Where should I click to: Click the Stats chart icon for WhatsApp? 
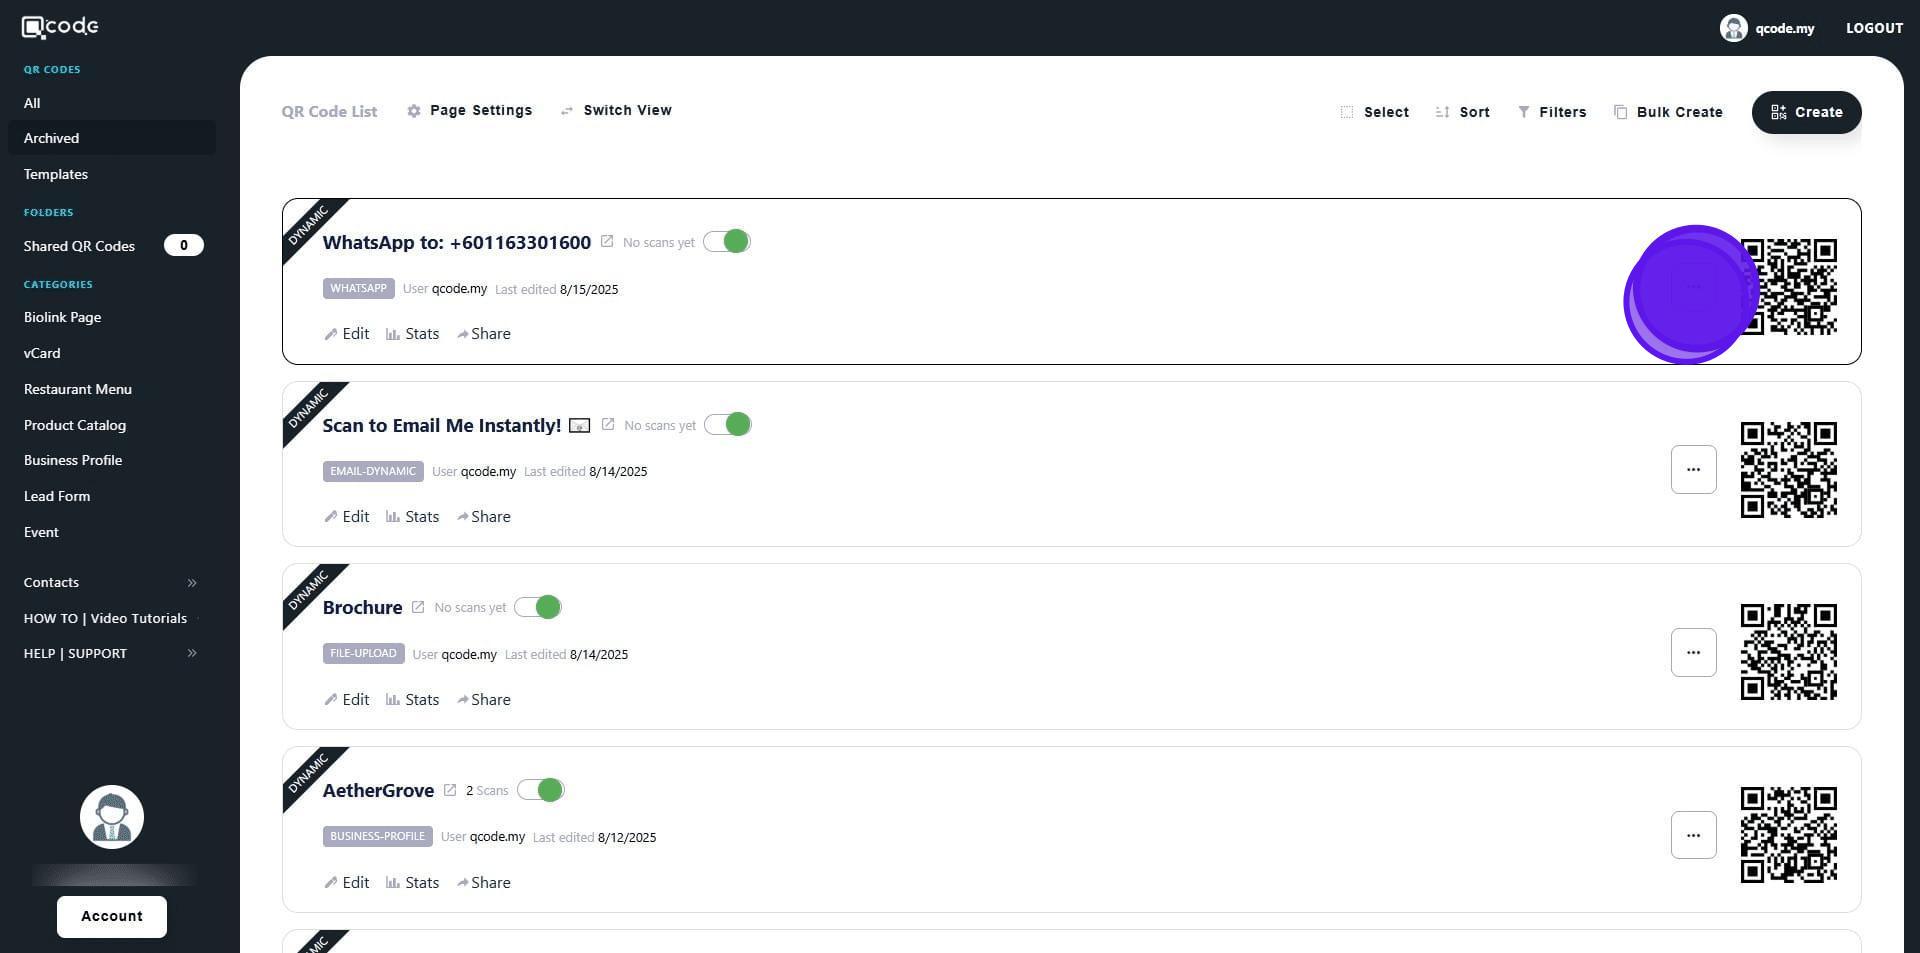(393, 334)
